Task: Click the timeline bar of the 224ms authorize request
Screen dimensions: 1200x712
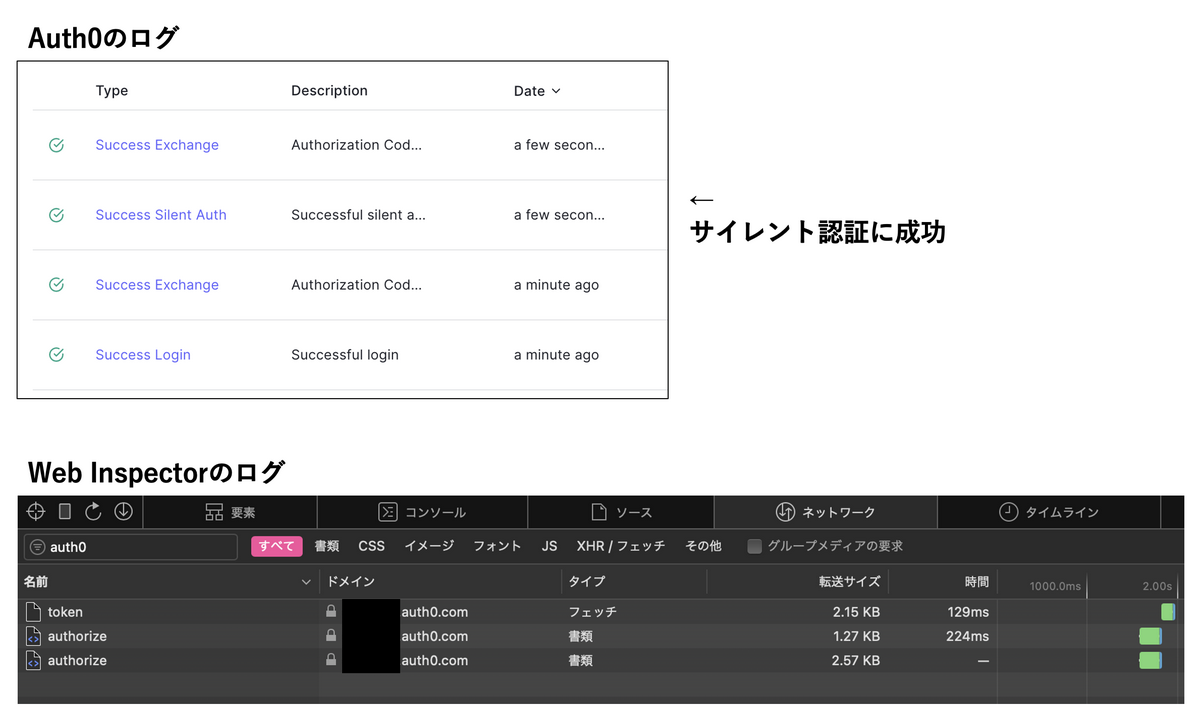Action: (1150, 636)
